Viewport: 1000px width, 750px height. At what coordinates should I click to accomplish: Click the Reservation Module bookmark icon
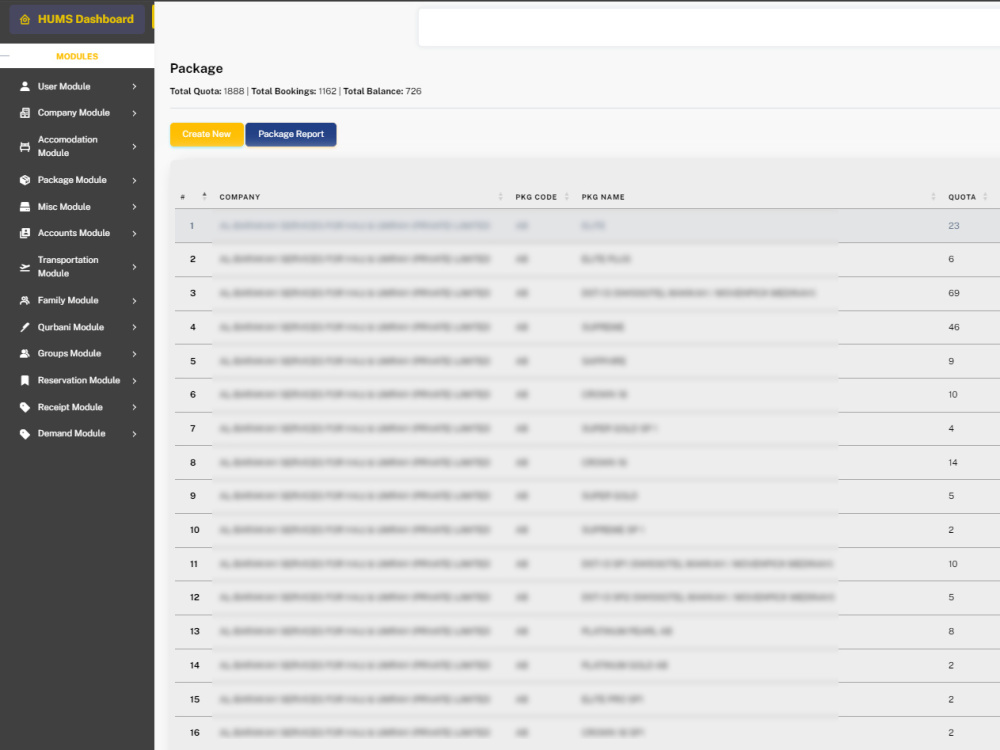[x=25, y=380]
